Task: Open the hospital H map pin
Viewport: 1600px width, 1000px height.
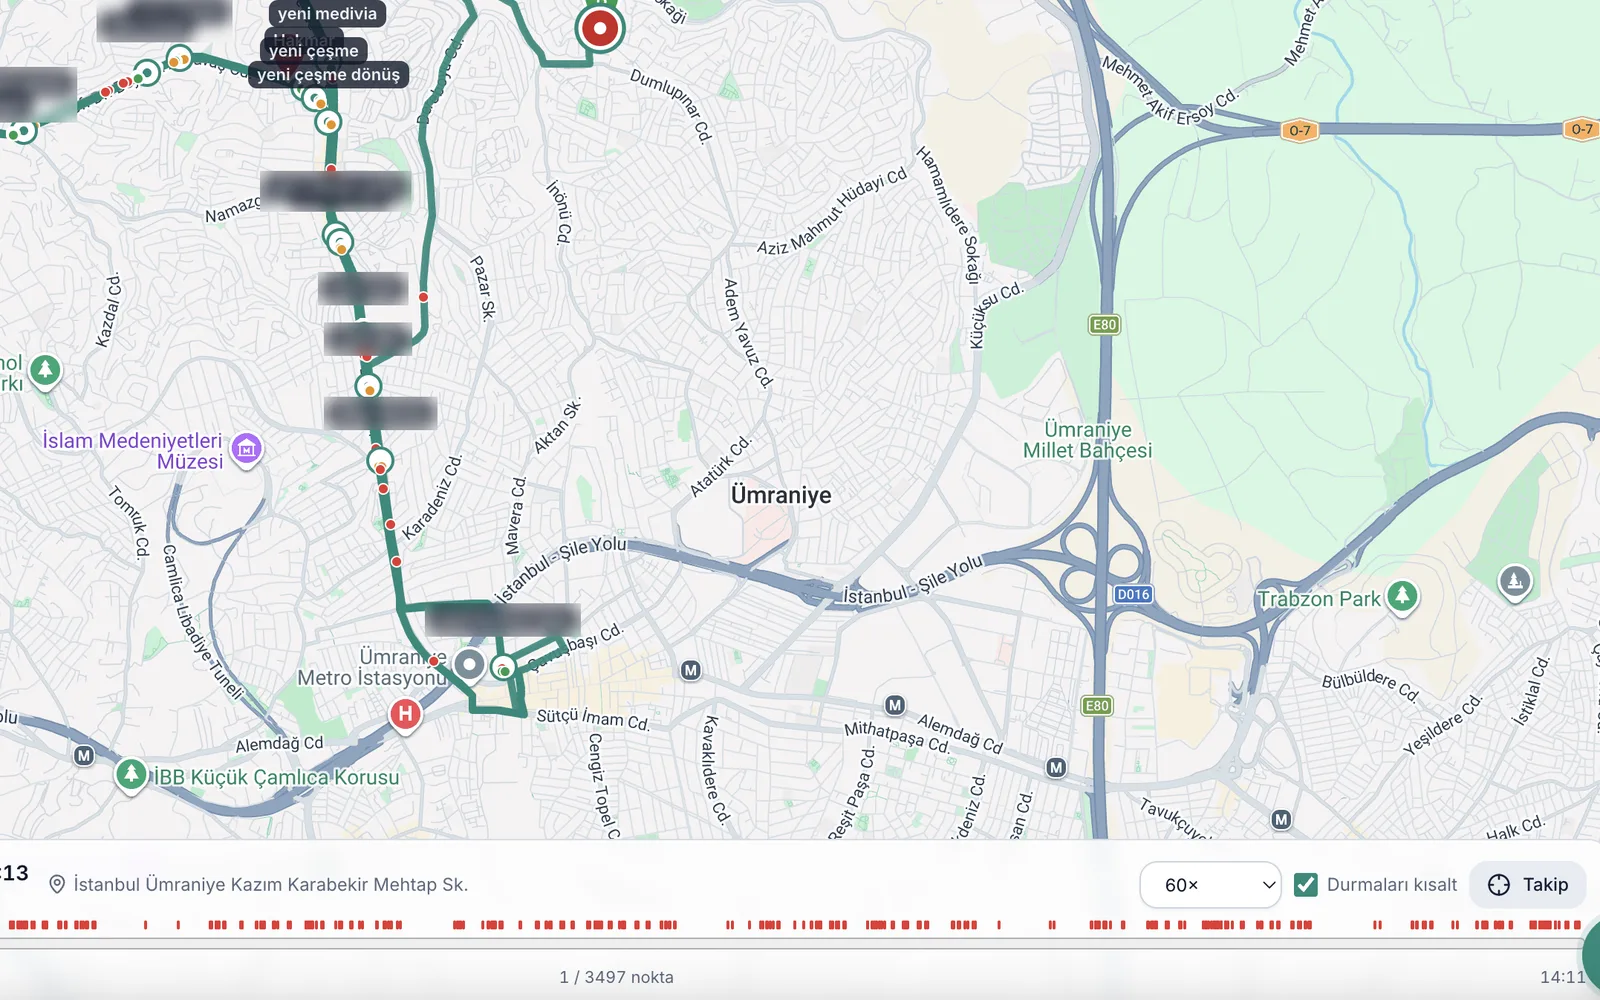Action: pyautogui.click(x=405, y=714)
